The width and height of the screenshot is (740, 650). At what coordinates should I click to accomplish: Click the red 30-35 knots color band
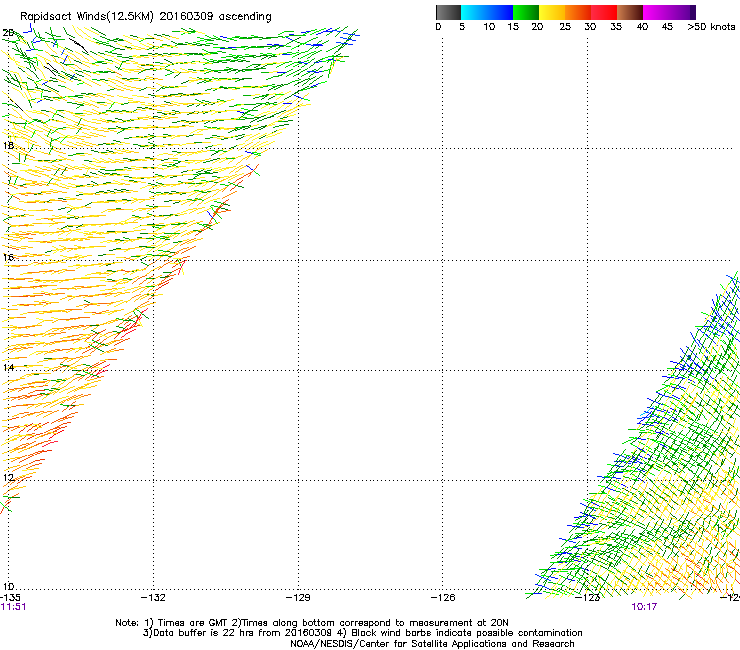[x=604, y=12]
